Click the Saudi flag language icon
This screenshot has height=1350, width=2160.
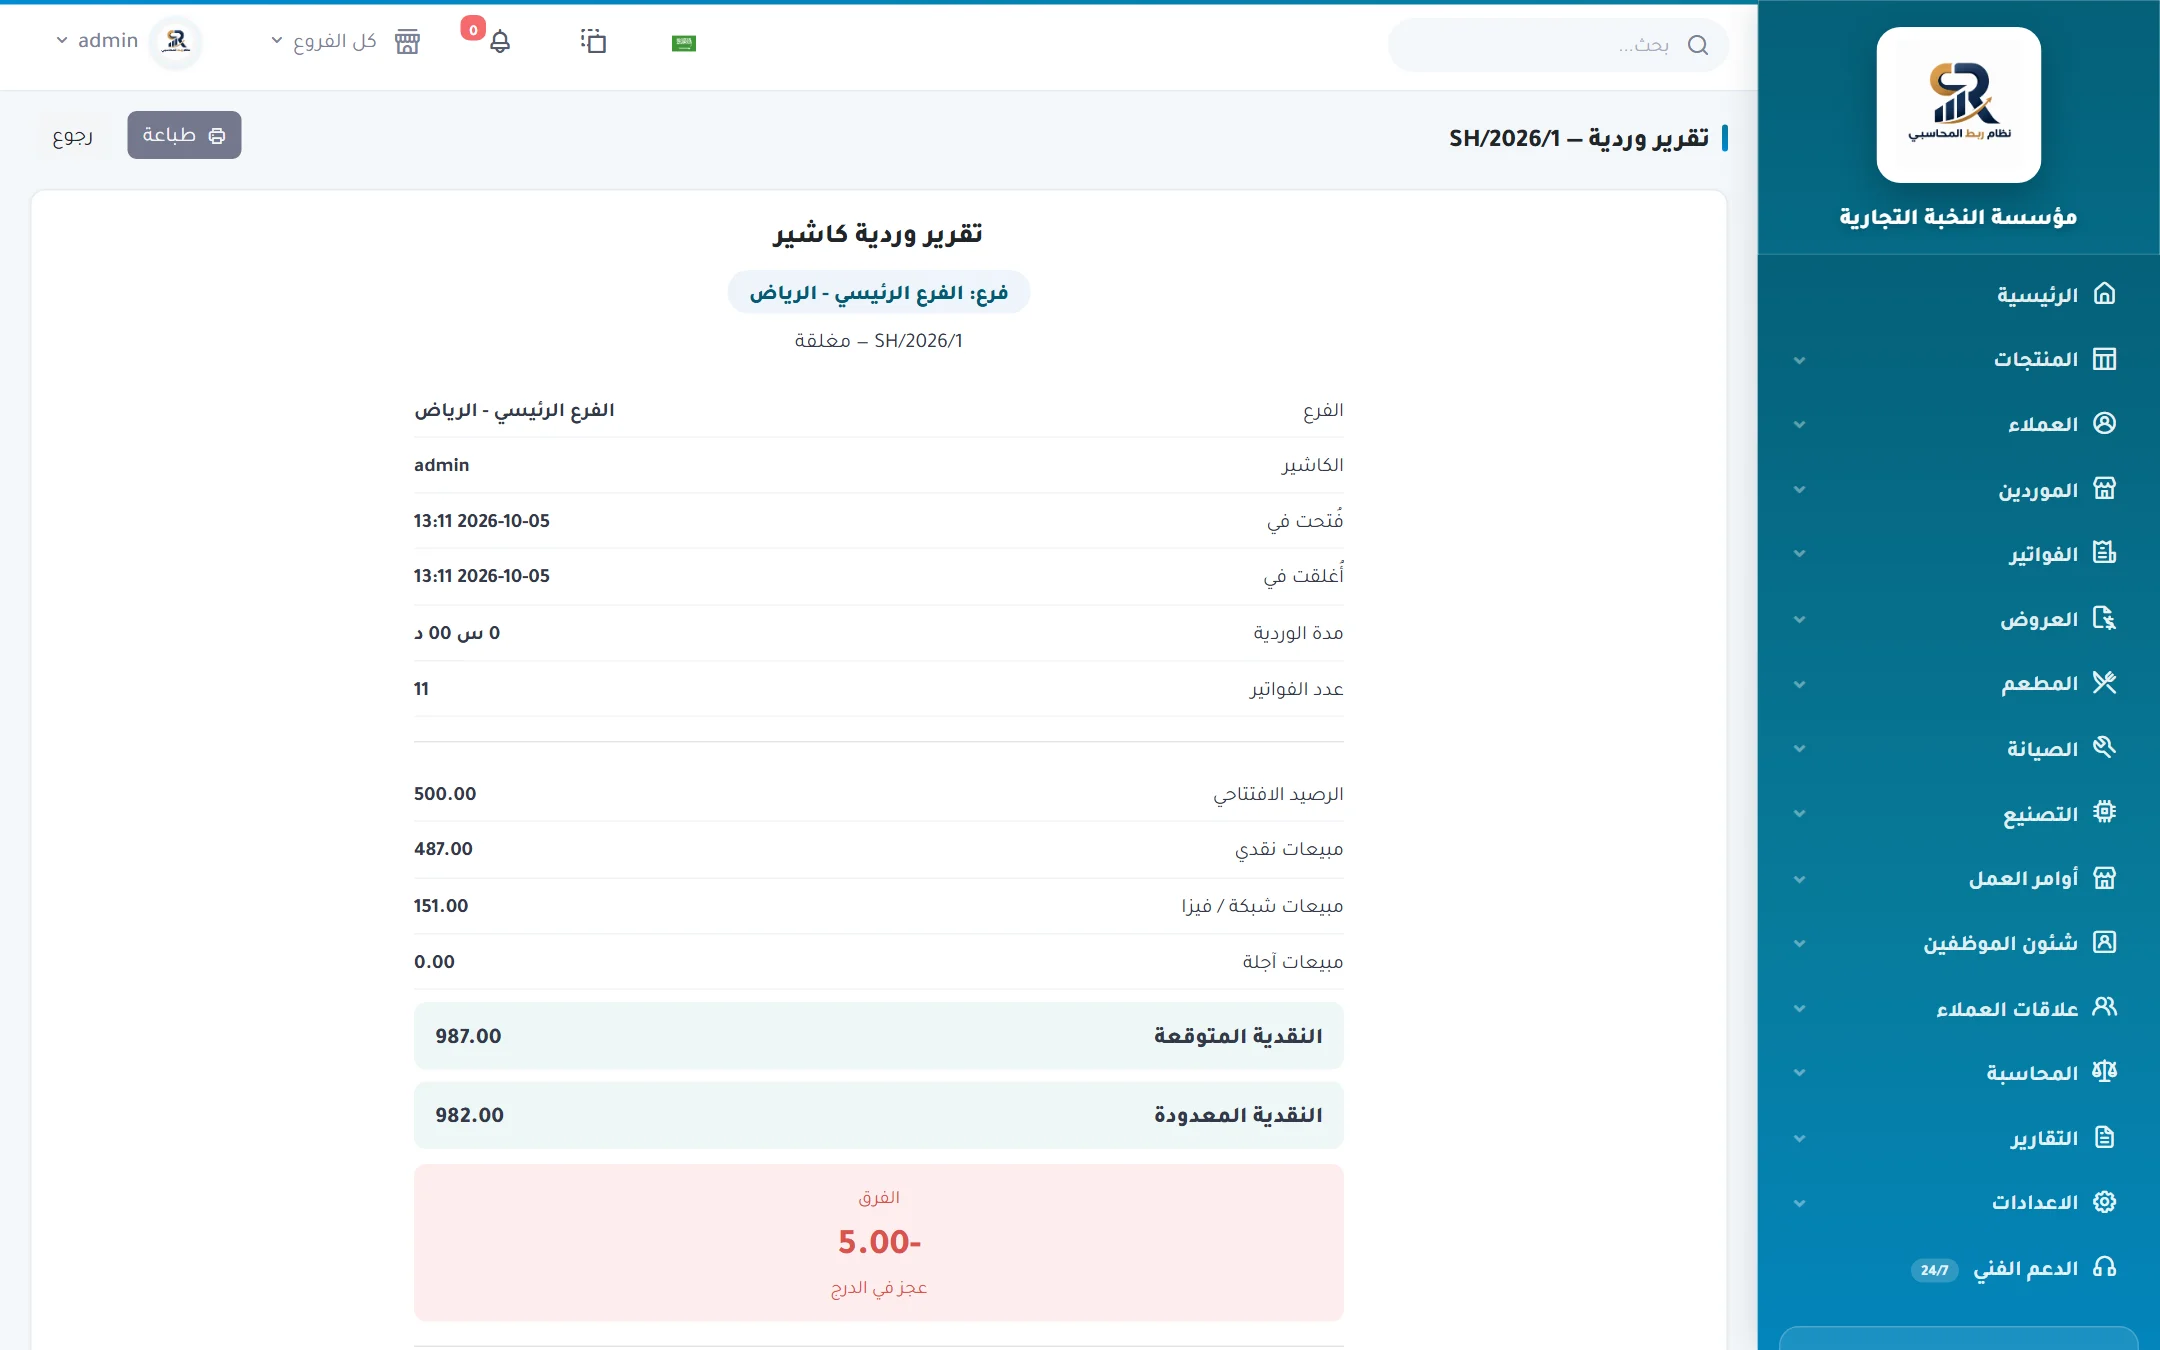tap(684, 43)
